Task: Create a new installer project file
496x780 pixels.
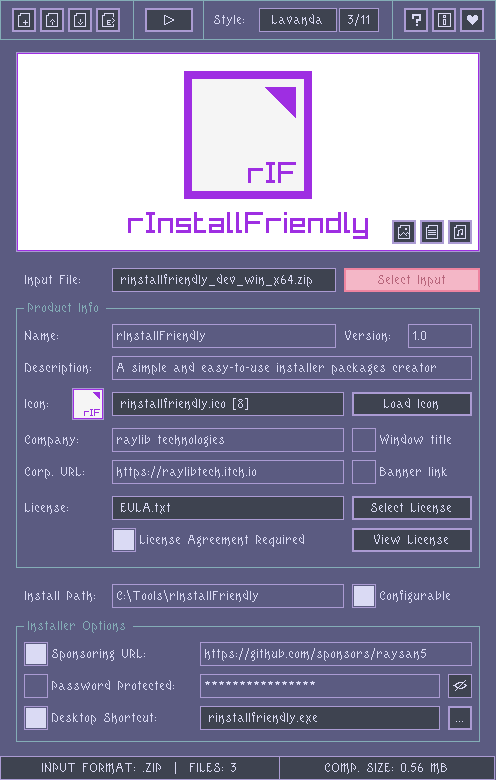Action: tap(24, 20)
